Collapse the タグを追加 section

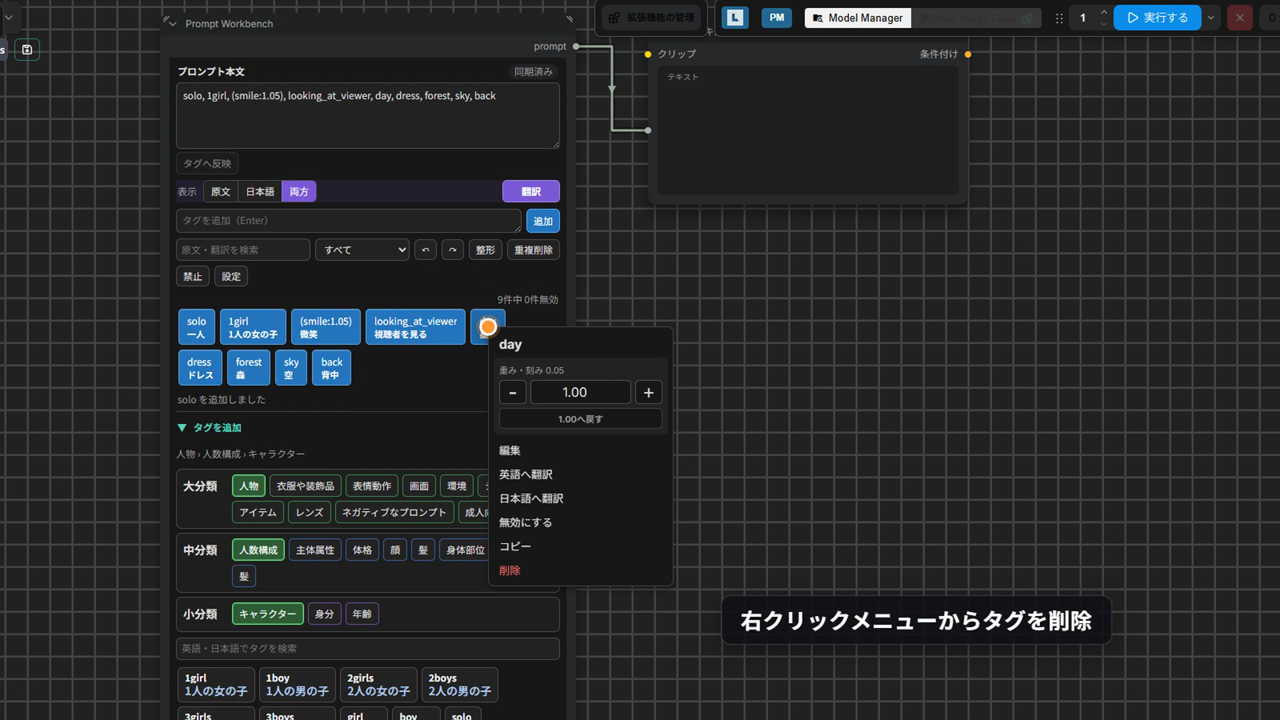coord(209,427)
